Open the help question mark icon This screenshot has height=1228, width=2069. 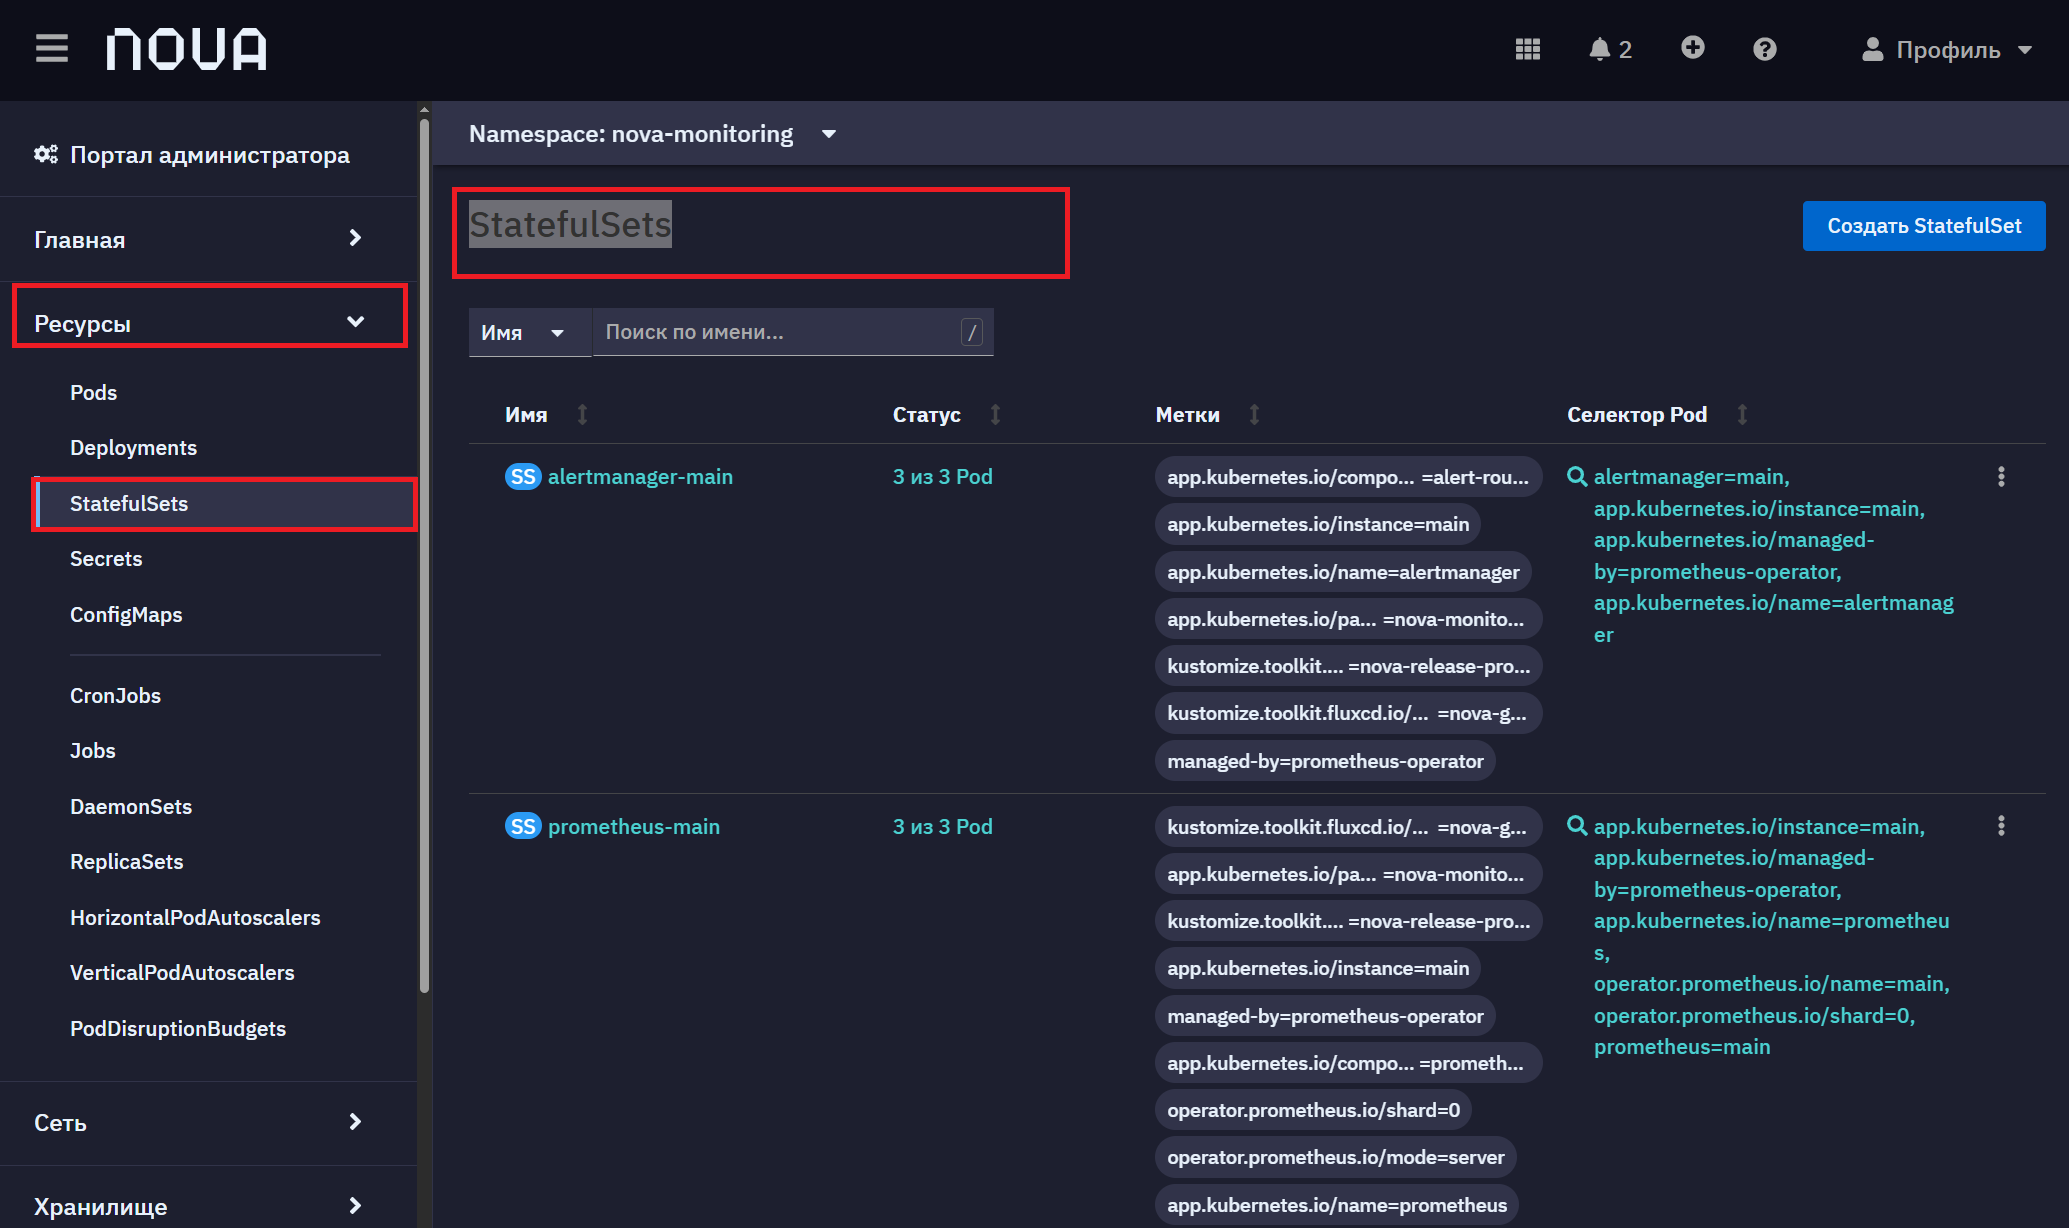(x=1765, y=49)
